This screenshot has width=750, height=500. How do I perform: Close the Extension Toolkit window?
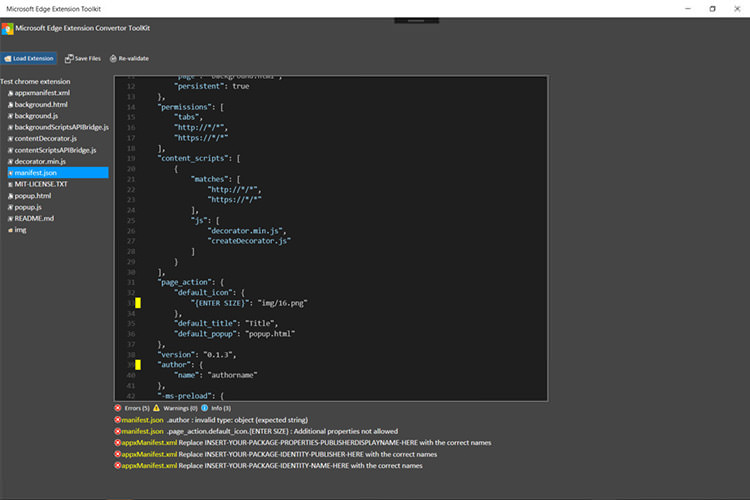pos(737,9)
